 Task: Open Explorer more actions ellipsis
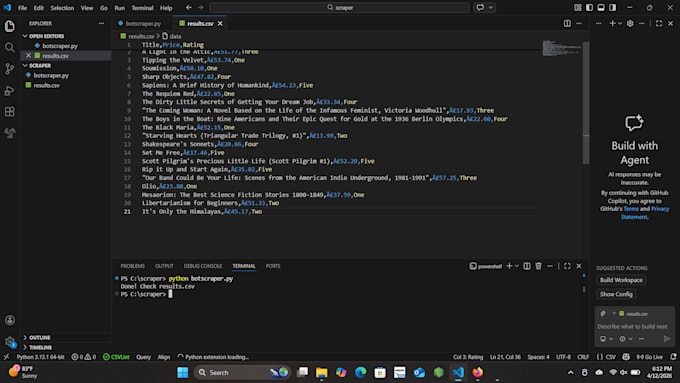(x=101, y=23)
